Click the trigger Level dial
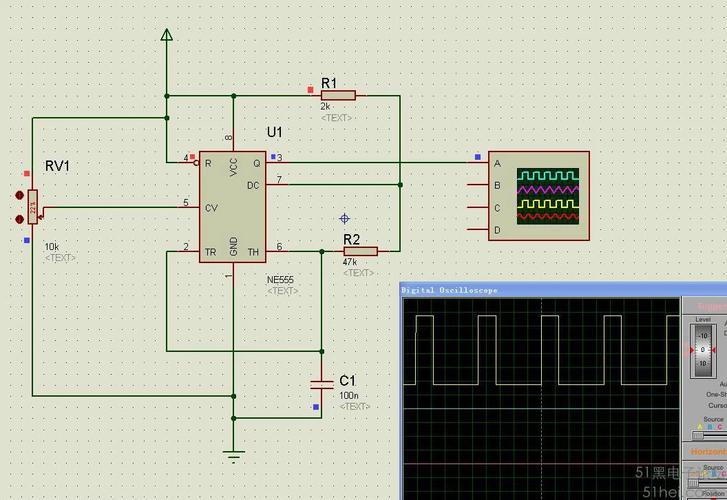727x500 pixels. click(703, 350)
